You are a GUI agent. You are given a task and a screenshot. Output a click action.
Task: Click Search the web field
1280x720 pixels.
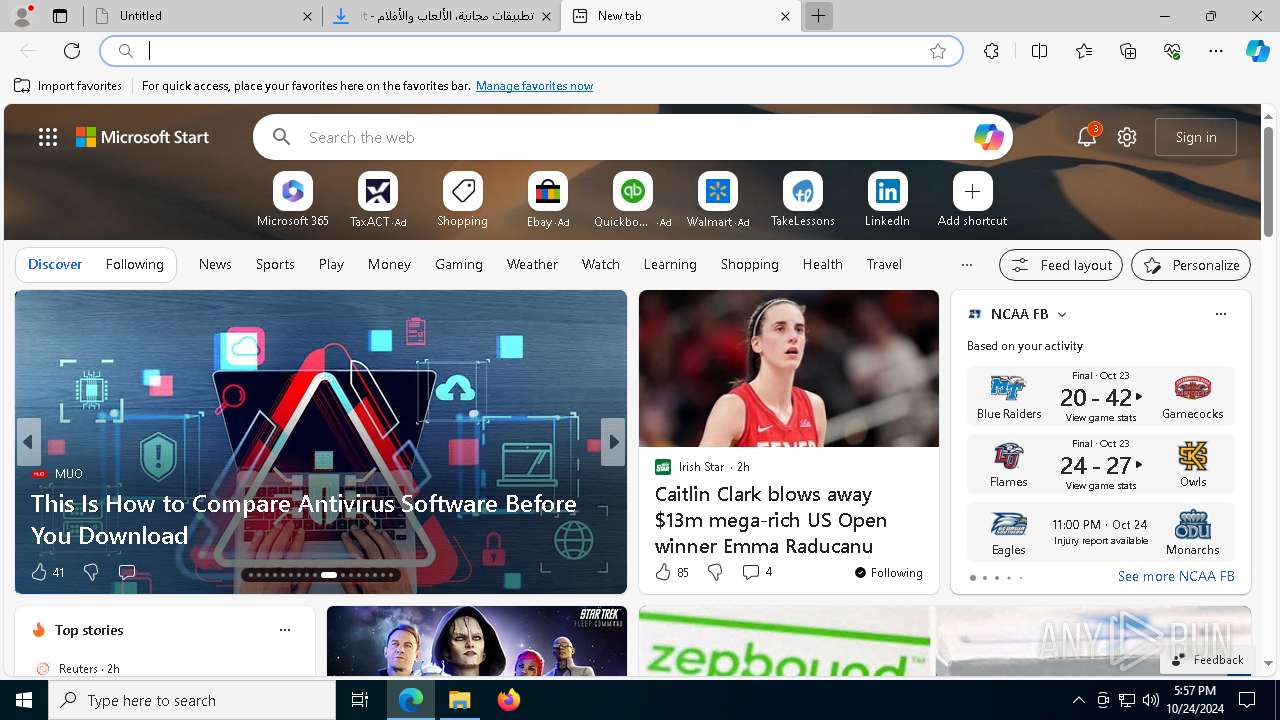click(632, 137)
